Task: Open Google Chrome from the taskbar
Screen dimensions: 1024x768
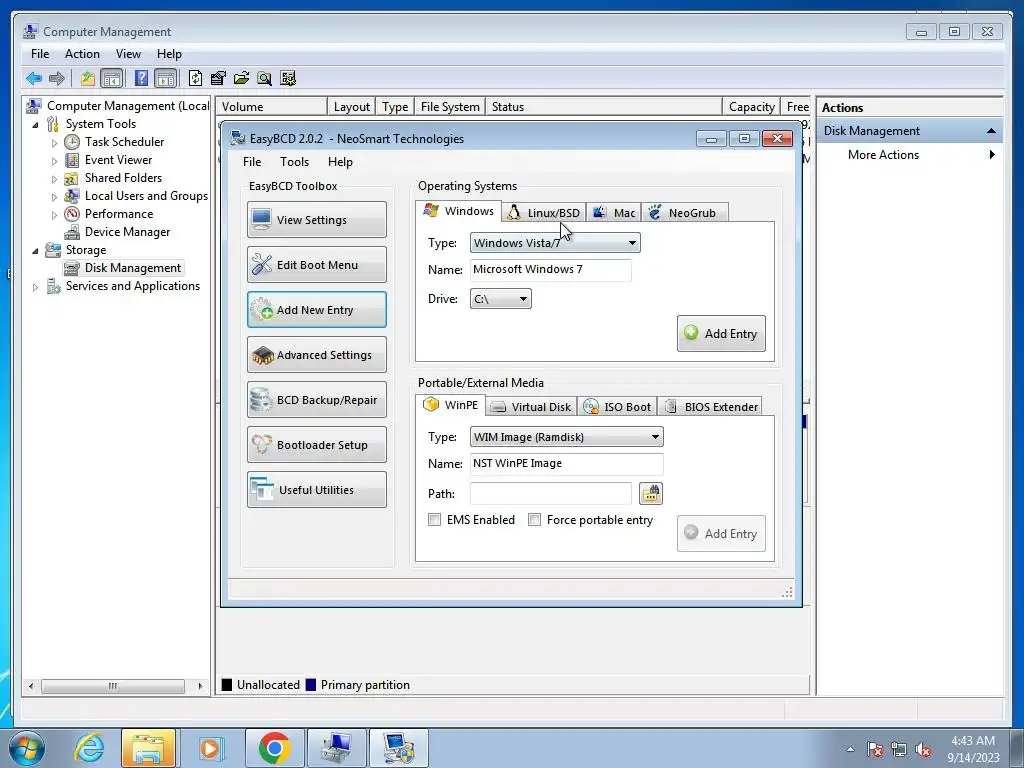Action: click(274, 748)
